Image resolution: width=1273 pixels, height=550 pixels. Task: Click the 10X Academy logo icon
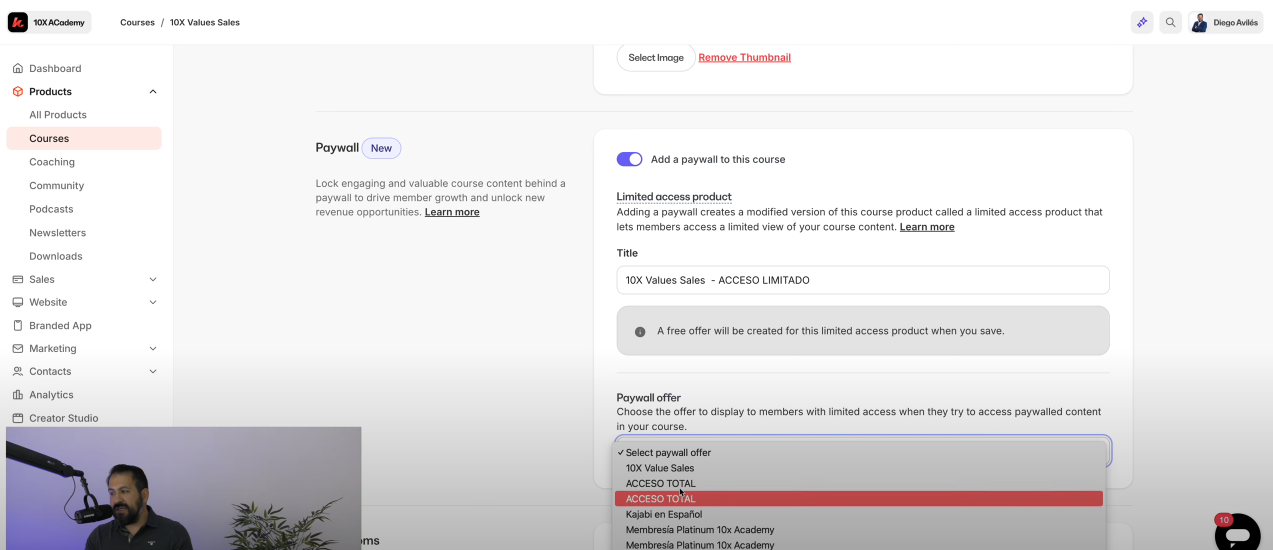point(18,22)
